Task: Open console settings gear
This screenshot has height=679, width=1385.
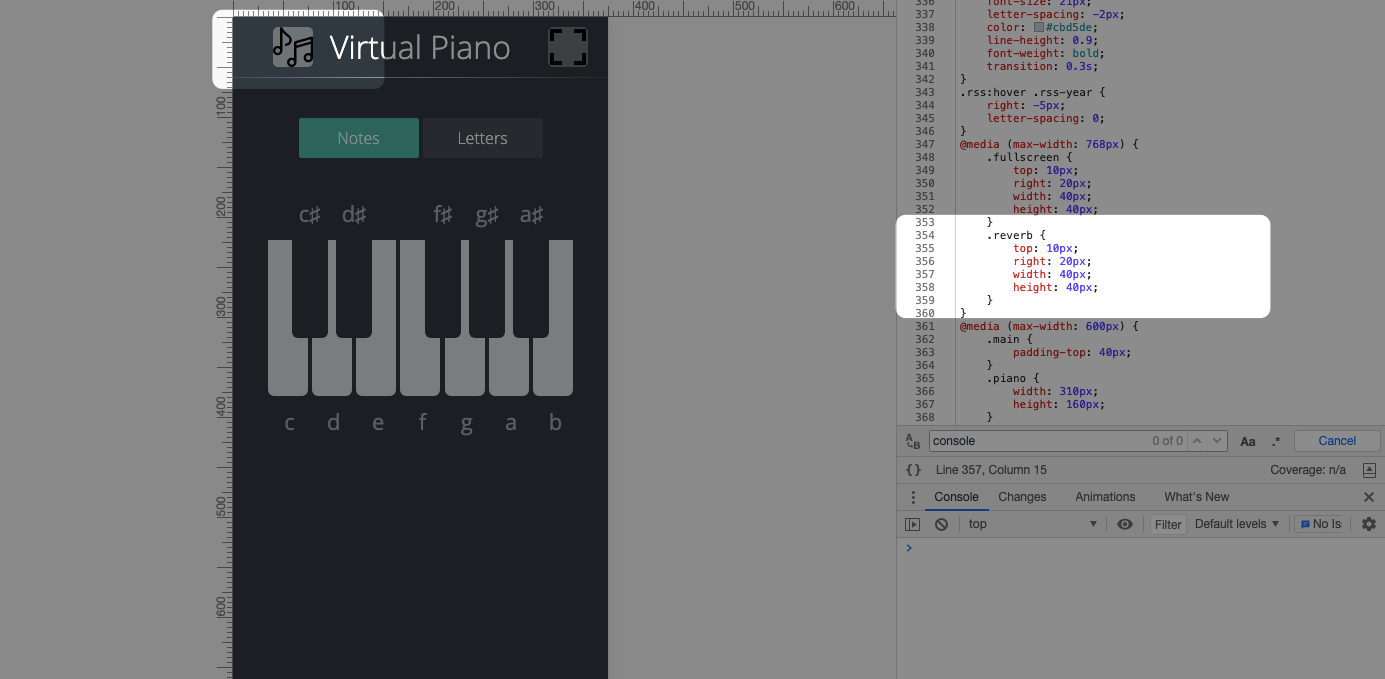Action: click(1369, 524)
